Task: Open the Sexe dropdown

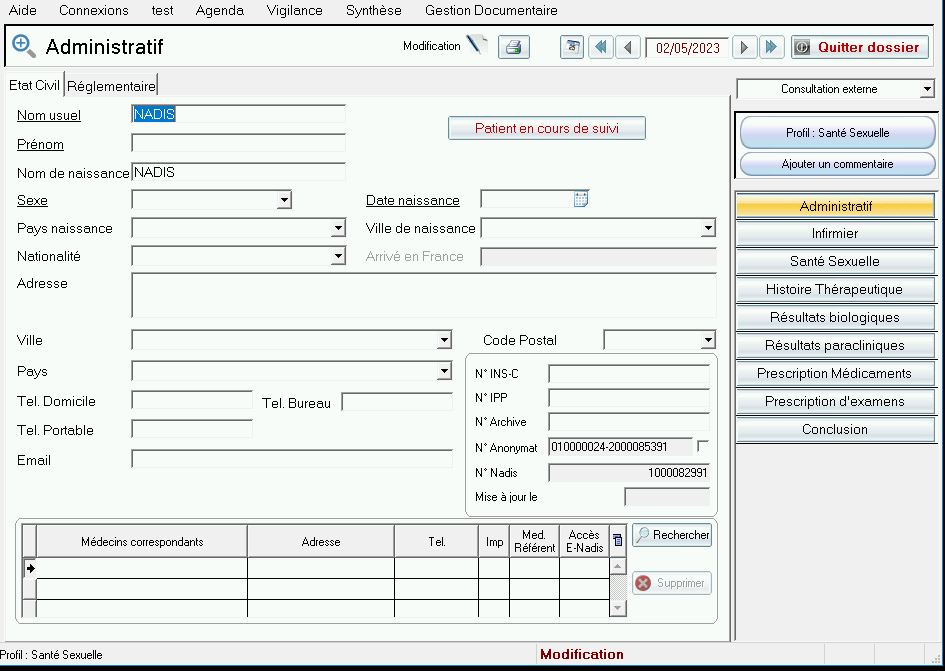Action: (284, 200)
